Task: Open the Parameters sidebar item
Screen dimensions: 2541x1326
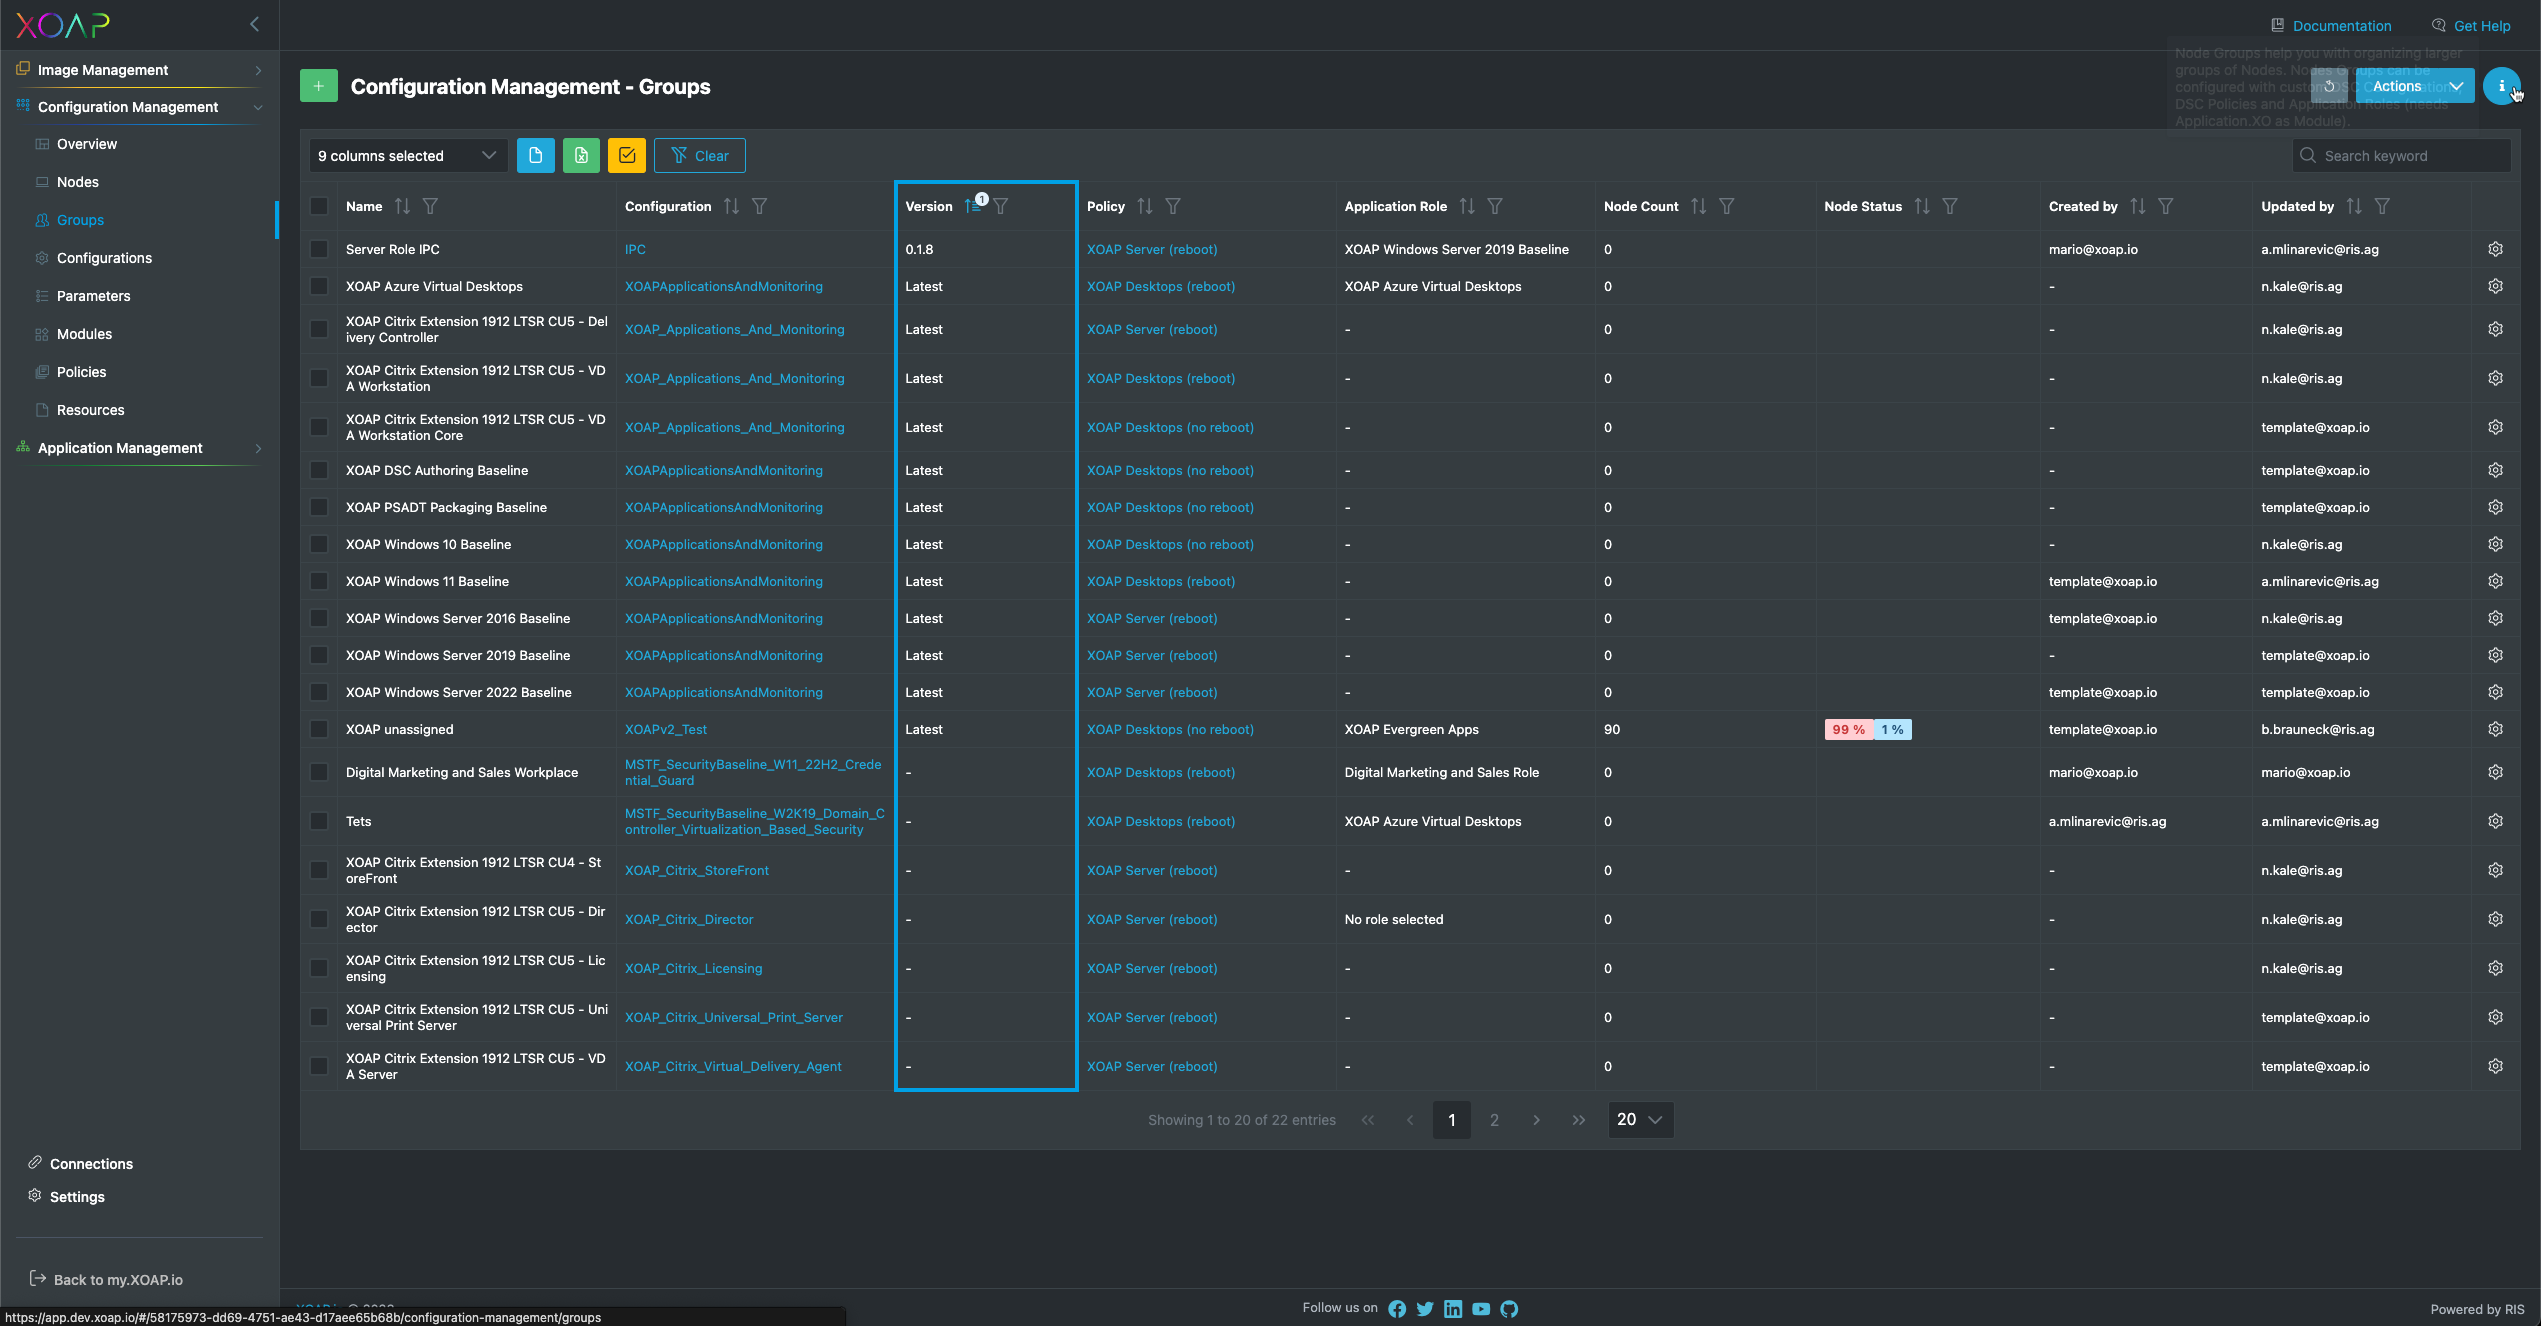Action: tap(93, 296)
